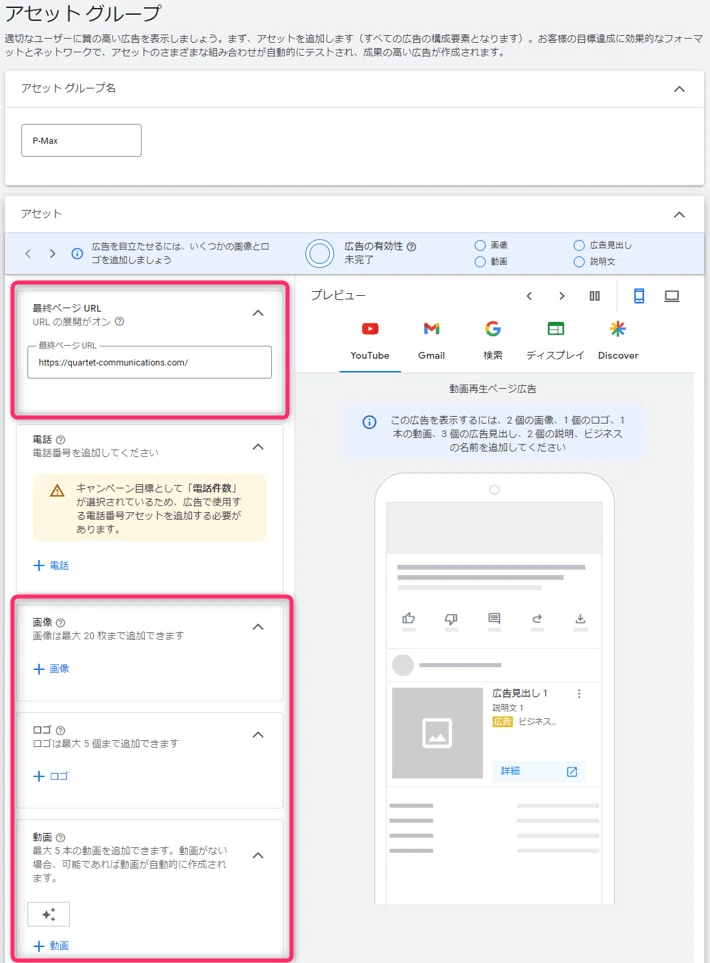Select the YouTube preview tab

(x=370, y=341)
